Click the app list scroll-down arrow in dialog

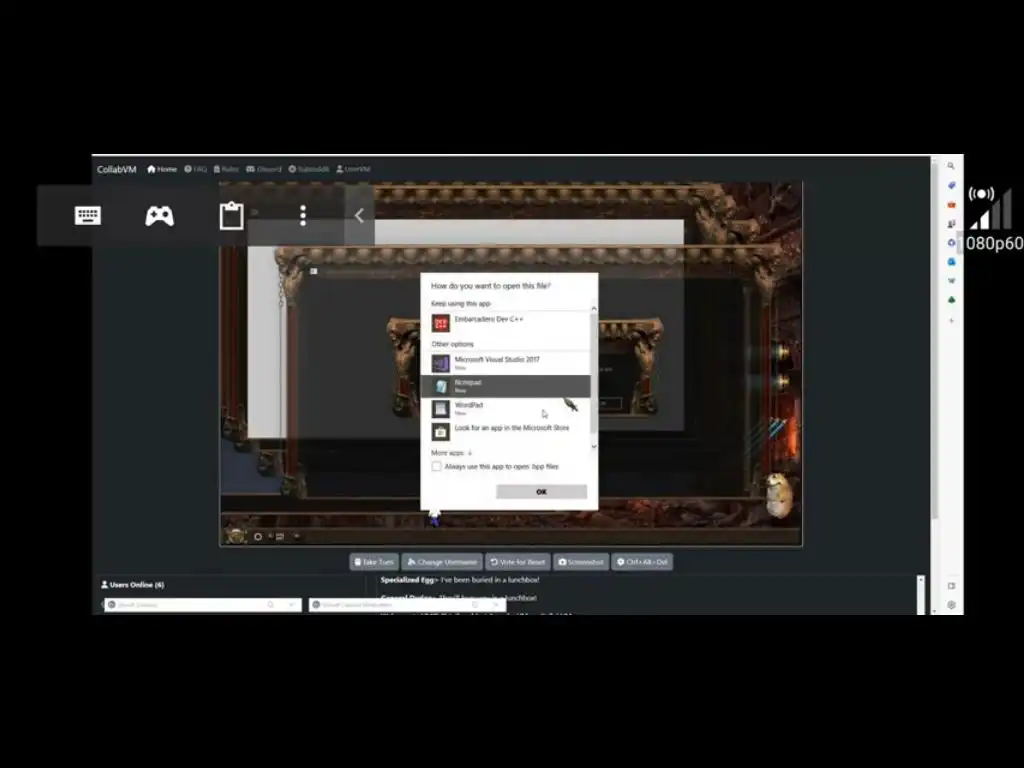coord(594,446)
